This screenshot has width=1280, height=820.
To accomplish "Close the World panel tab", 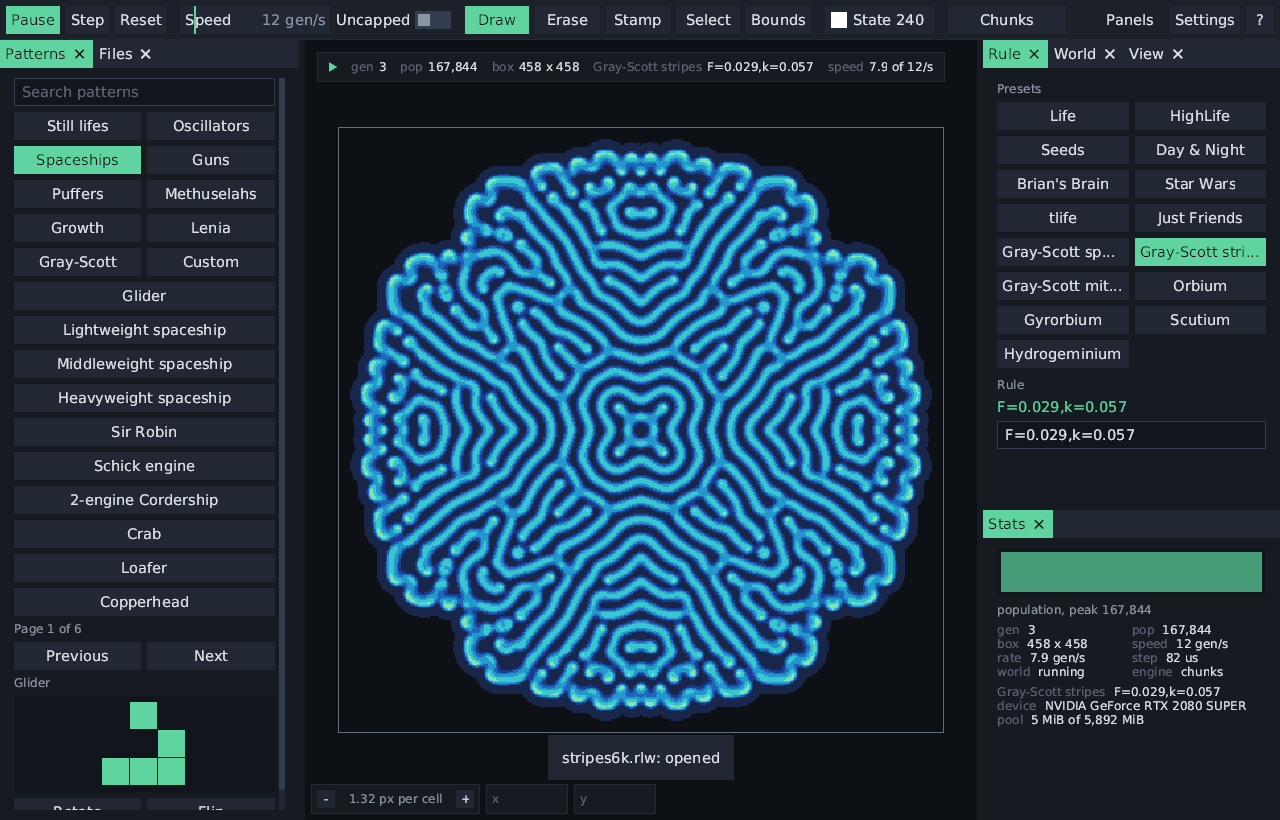I will (1110, 54).
